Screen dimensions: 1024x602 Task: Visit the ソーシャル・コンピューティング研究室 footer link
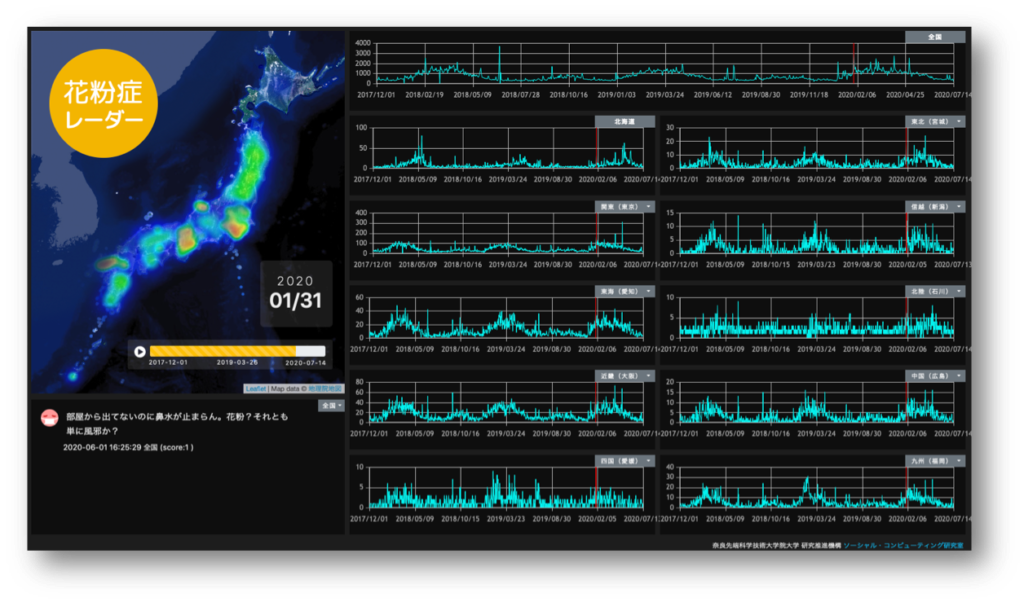pyautogui.click(x=903, y=545)
